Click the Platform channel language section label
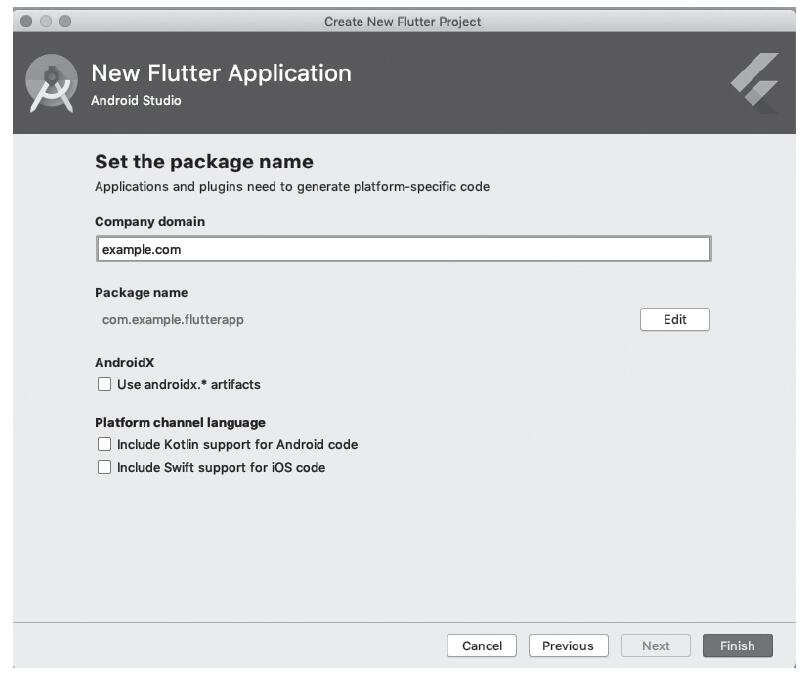811x673 pixels. click(180, 423)
